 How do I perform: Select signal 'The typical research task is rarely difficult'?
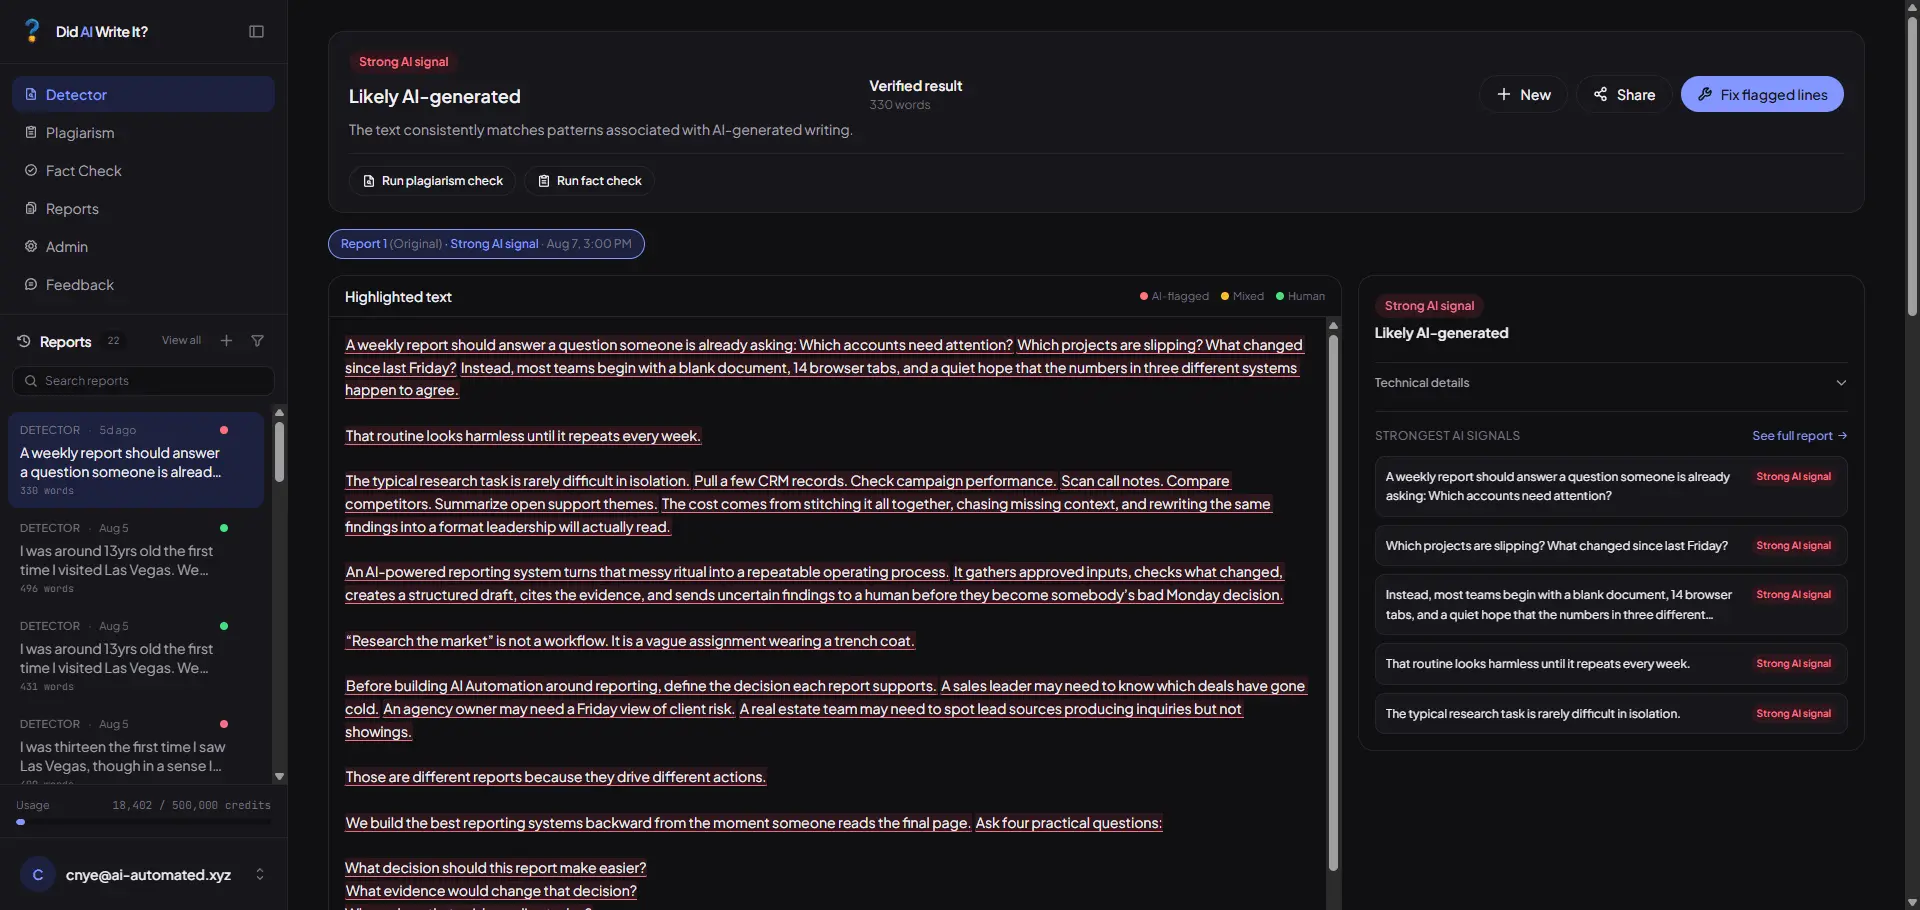coord(1611,714)
